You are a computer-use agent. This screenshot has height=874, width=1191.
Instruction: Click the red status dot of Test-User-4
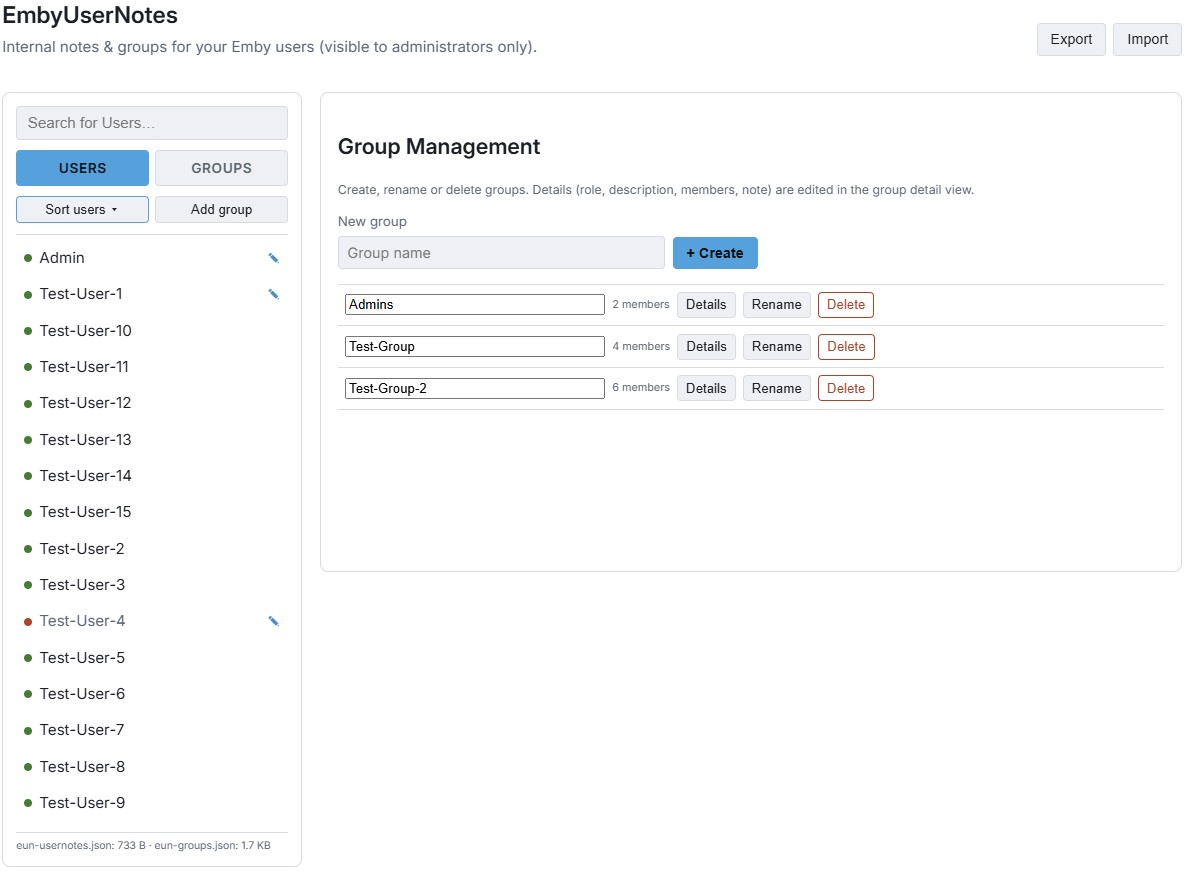coord(28,622)
